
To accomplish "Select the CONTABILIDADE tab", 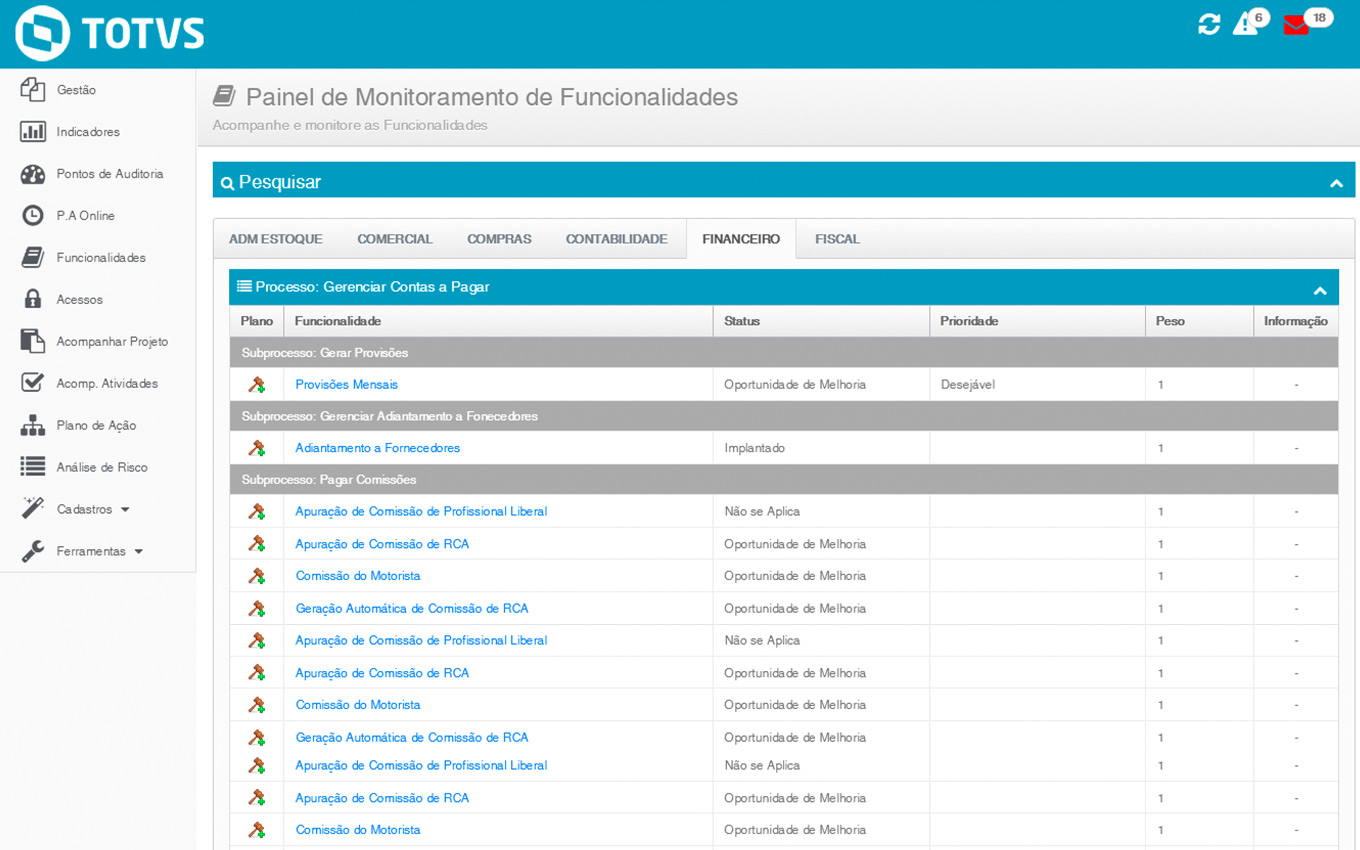I will point(616,239).
